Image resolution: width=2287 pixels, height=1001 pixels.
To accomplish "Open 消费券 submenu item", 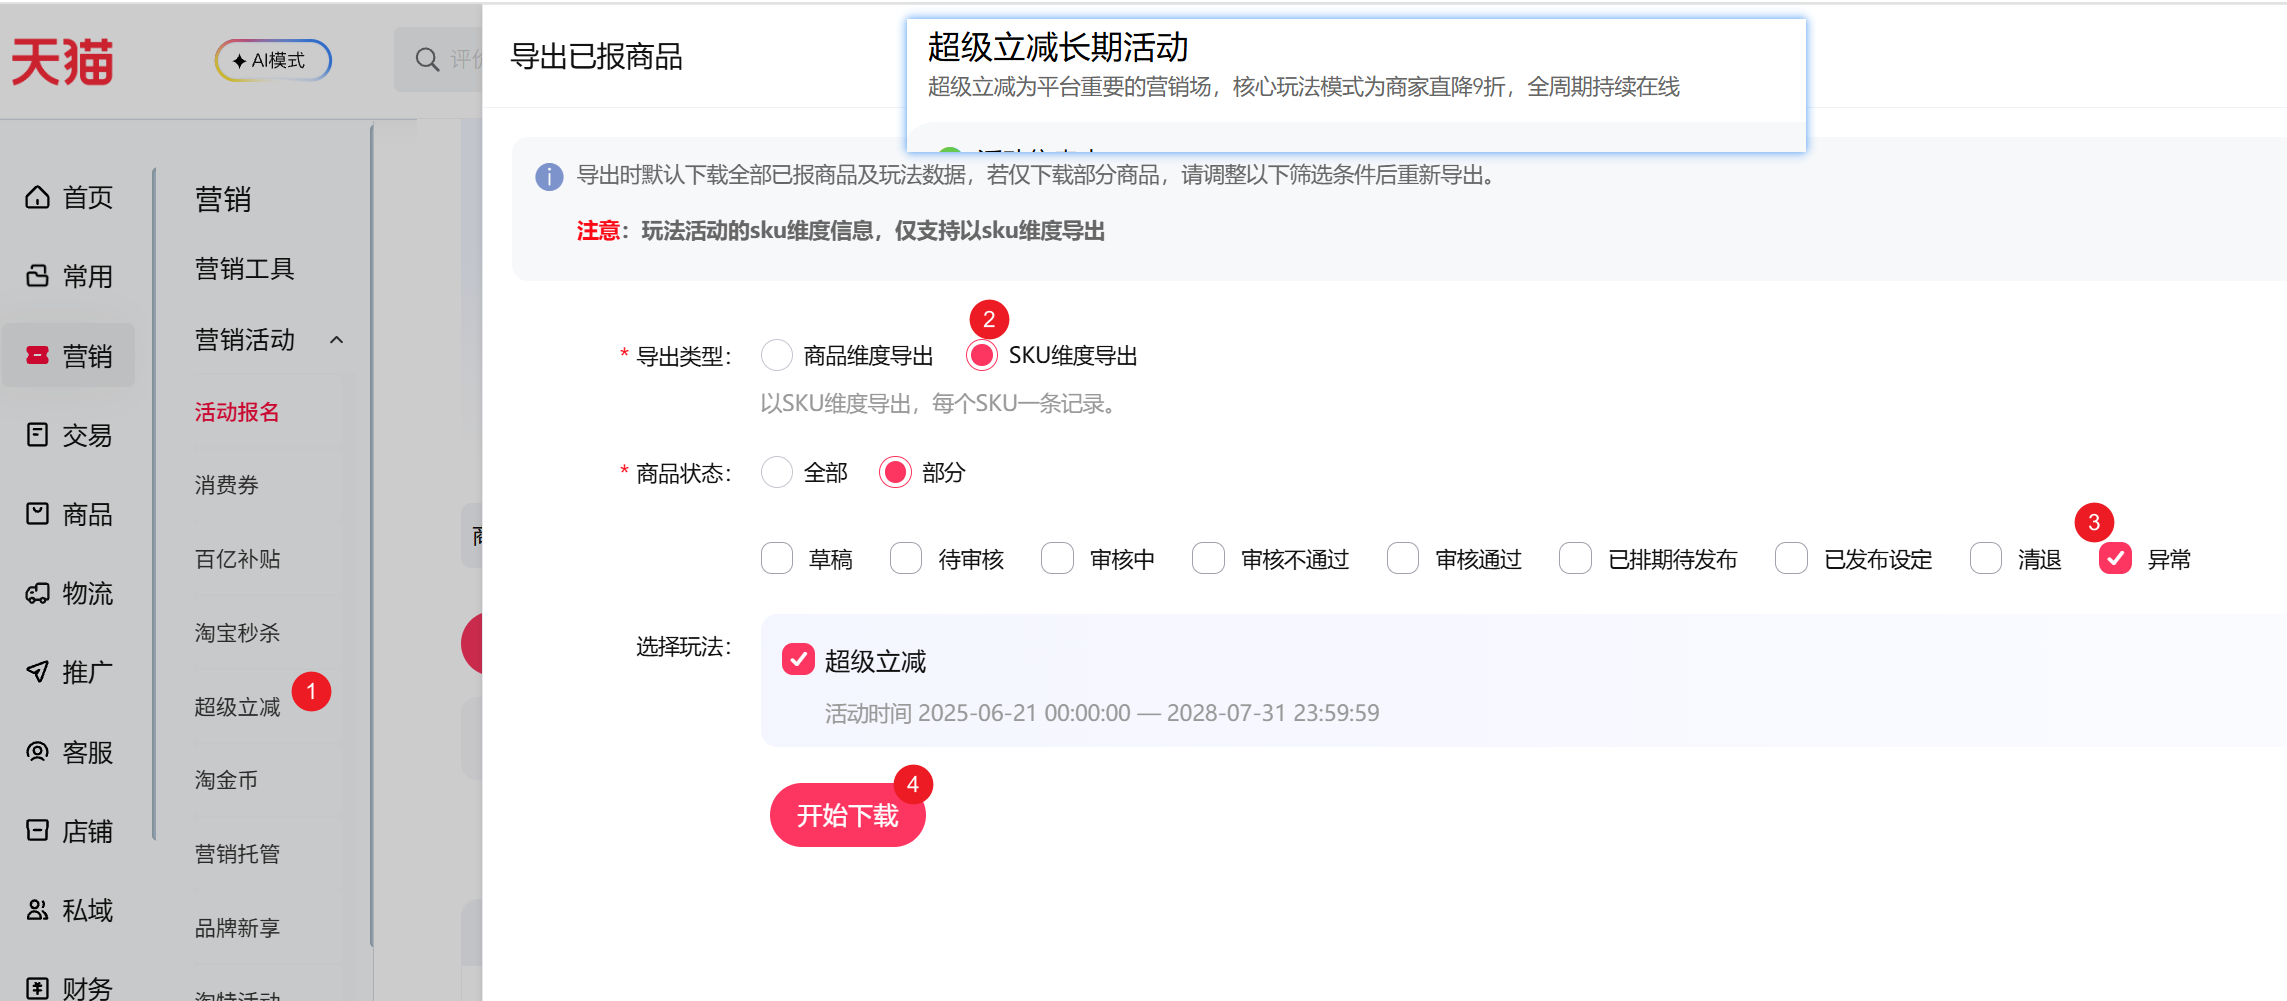I will (226, 485).
